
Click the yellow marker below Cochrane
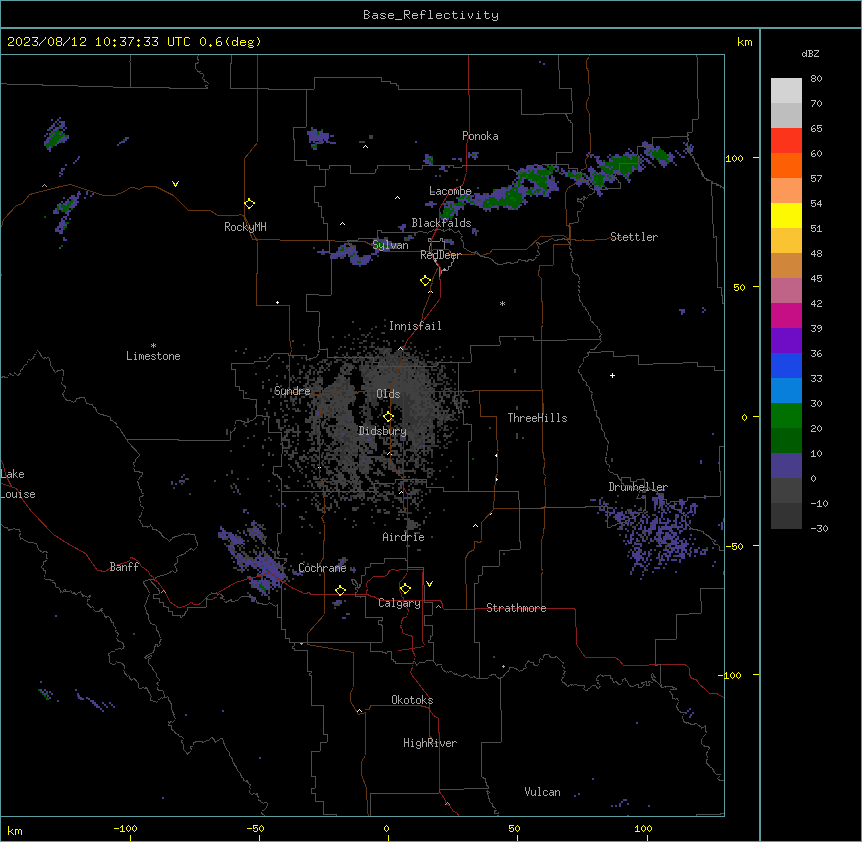(340, 590)
